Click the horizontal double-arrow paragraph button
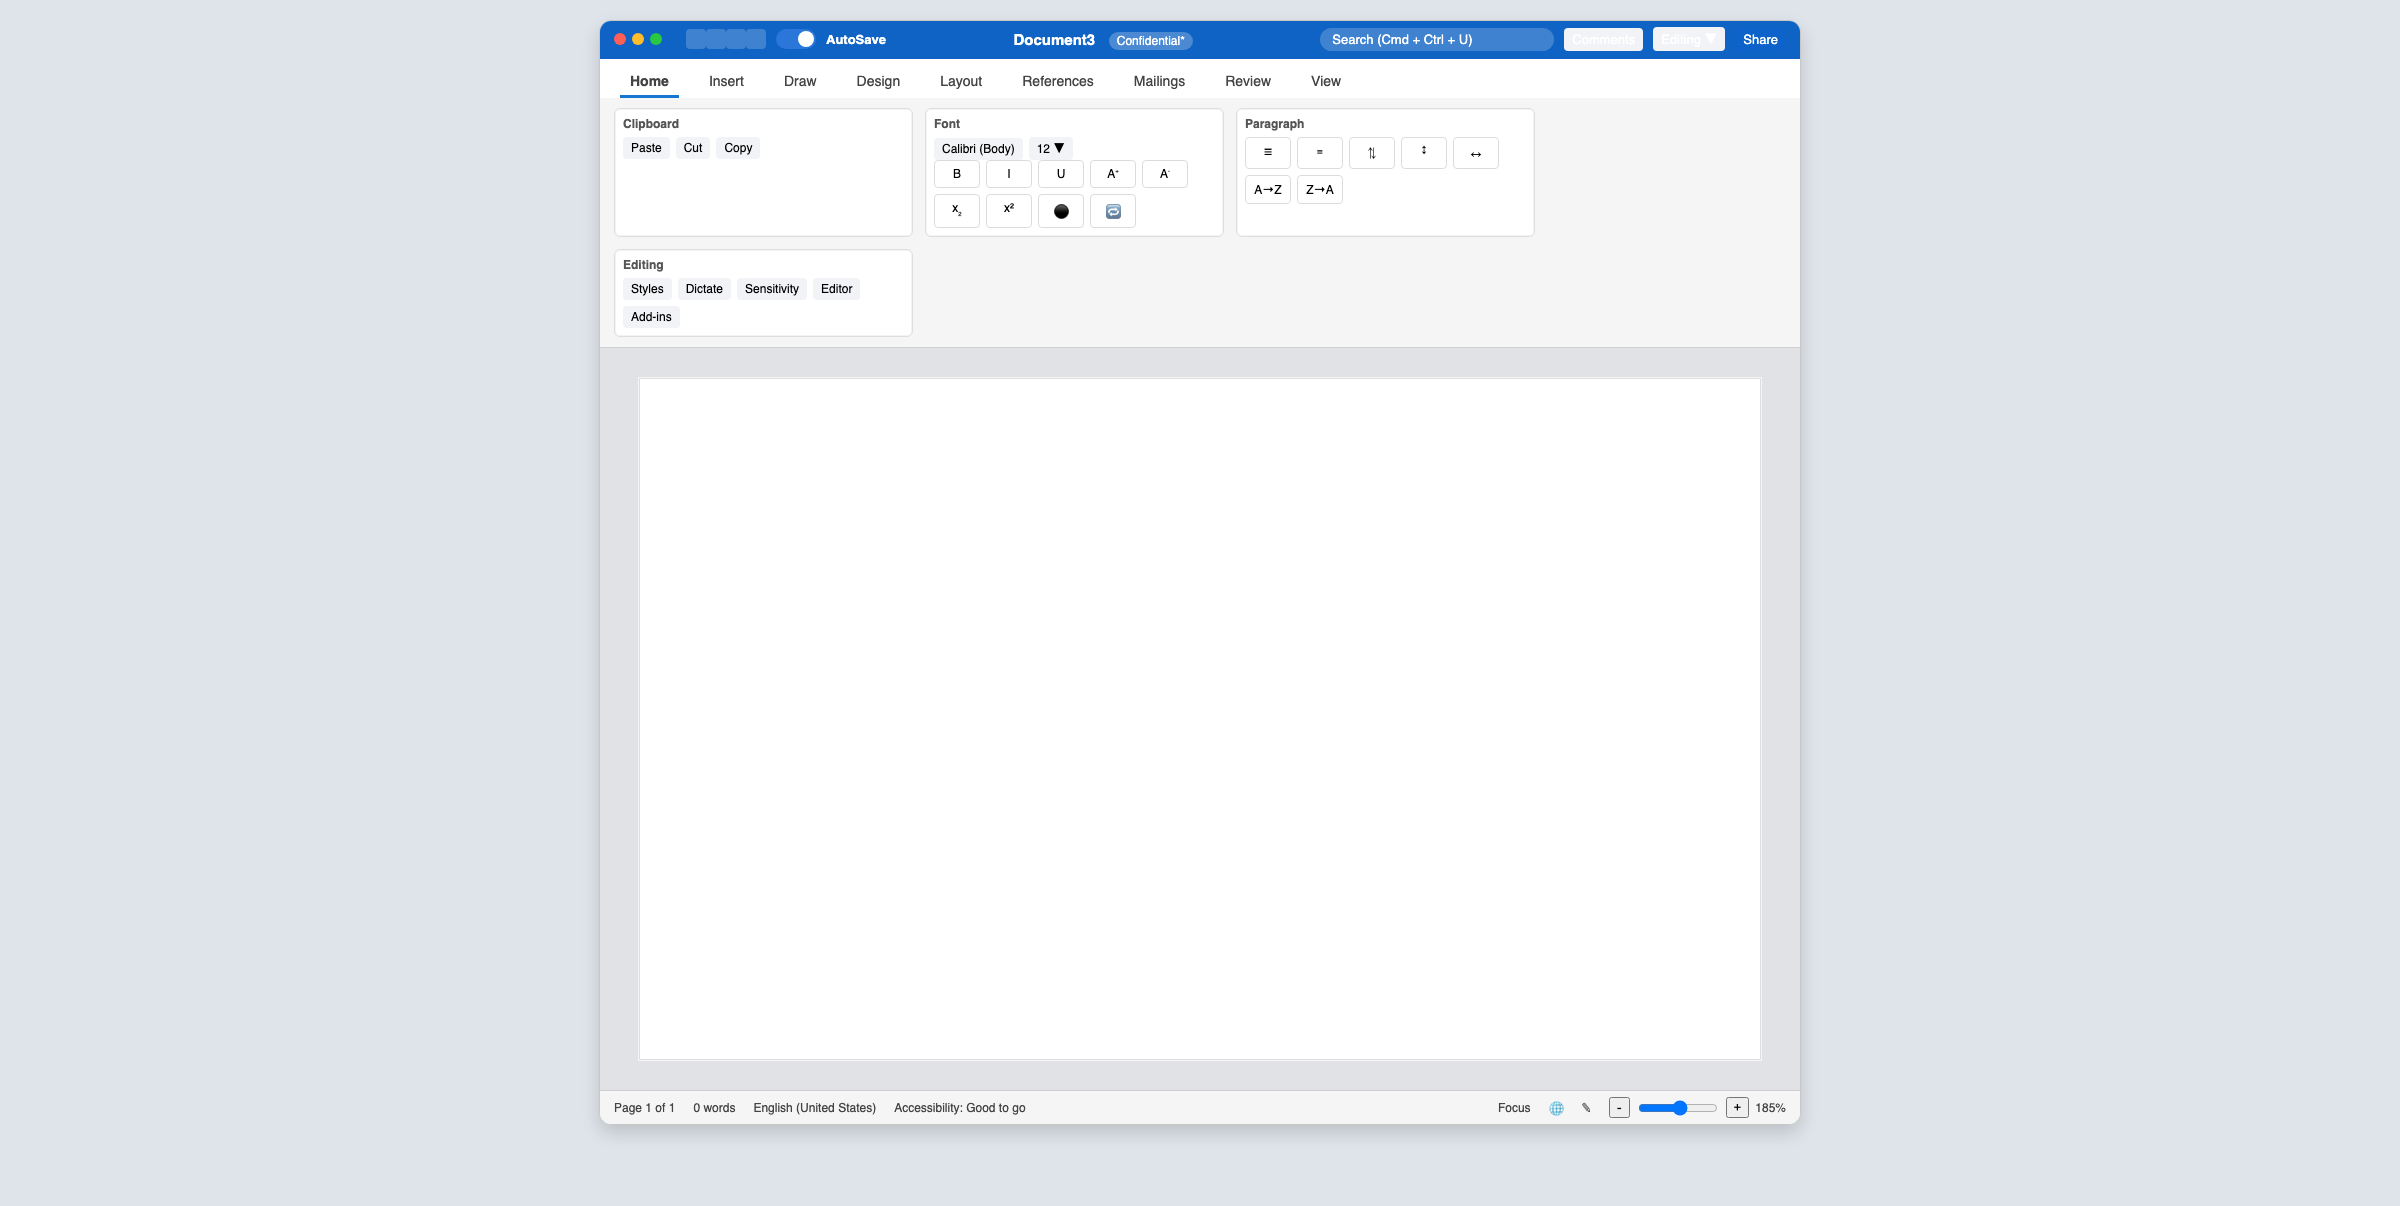 point(1475,153)
